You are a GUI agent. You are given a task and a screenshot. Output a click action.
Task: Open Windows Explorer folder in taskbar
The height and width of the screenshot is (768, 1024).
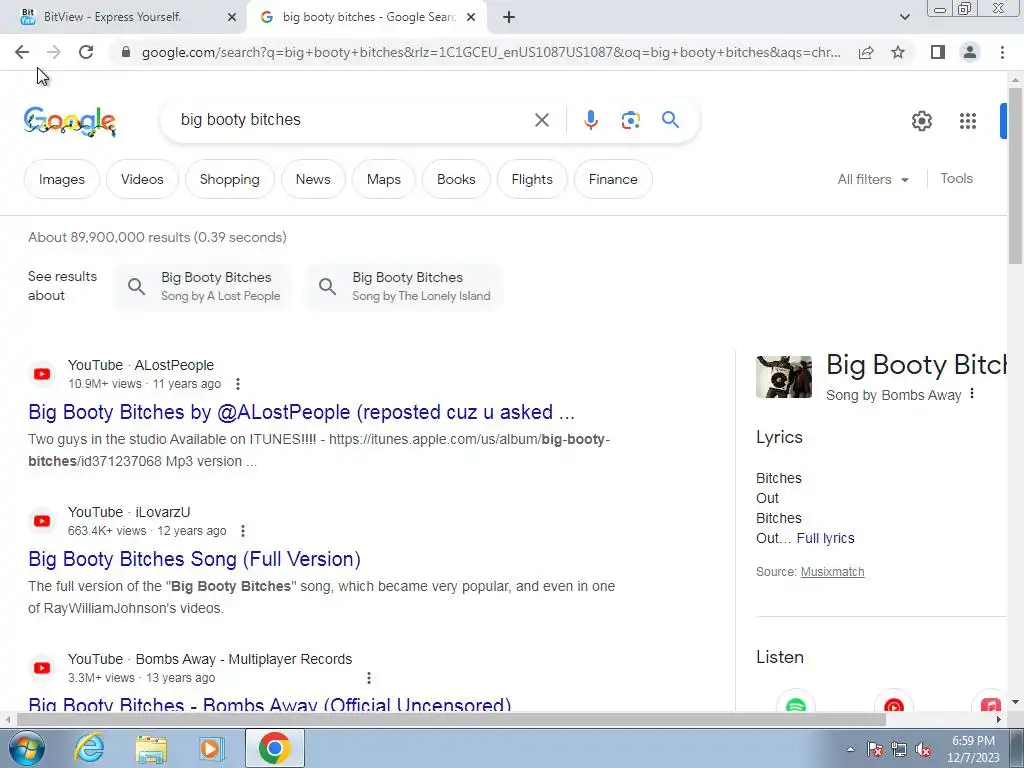[151, 749]
